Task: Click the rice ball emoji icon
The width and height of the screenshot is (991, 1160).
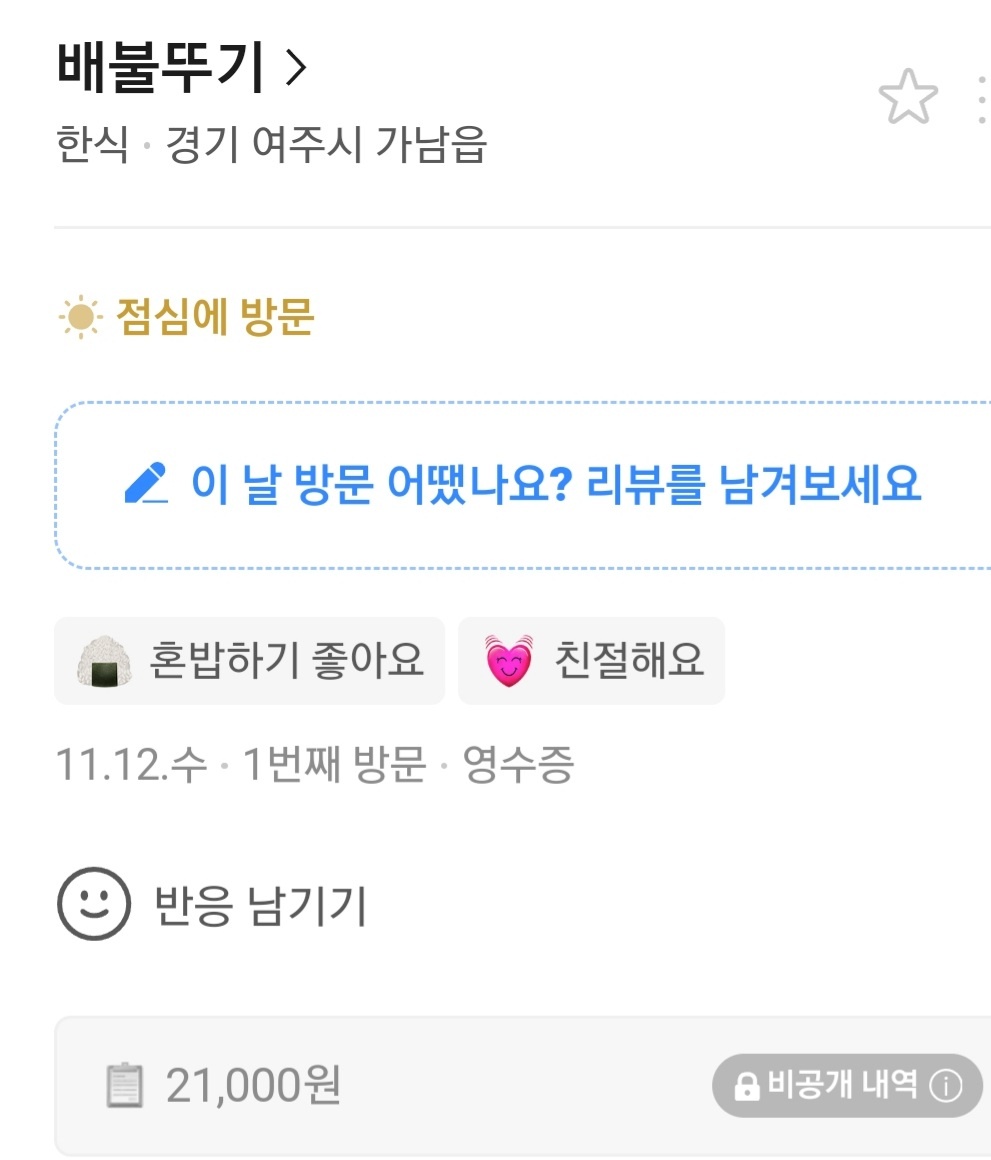Action: coord(104,661)
